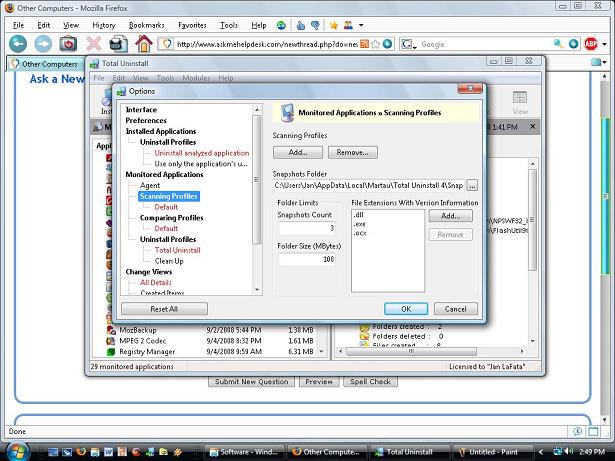Image resolution: width=615 pixels, height=461 pixels.
Task: Select Clean Up in options tree
Action: (169, 261)
